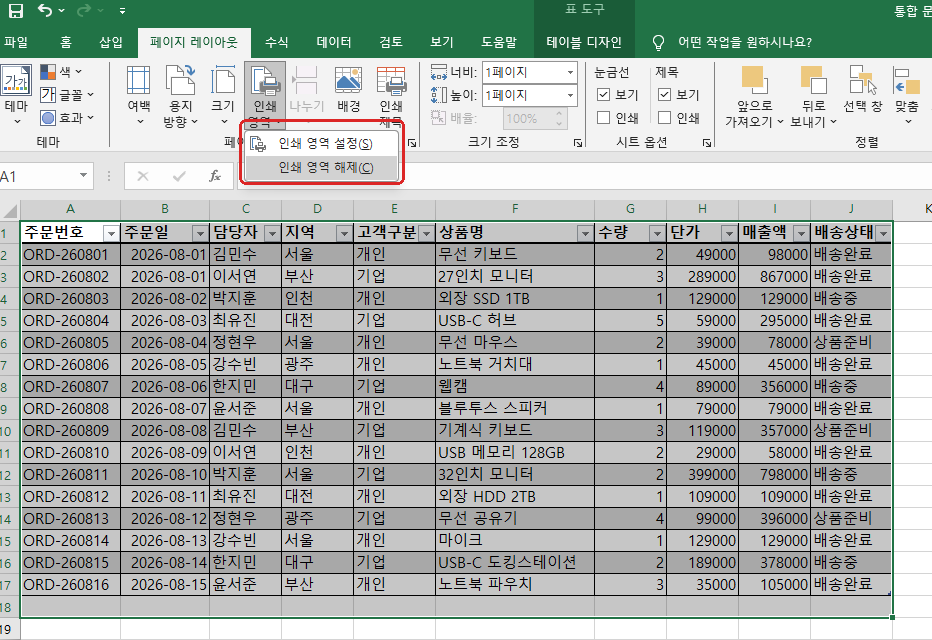This screenshot has width=932, height=640.
Task: Open filter dropdown for 지역 column
Action: [344, 234]
